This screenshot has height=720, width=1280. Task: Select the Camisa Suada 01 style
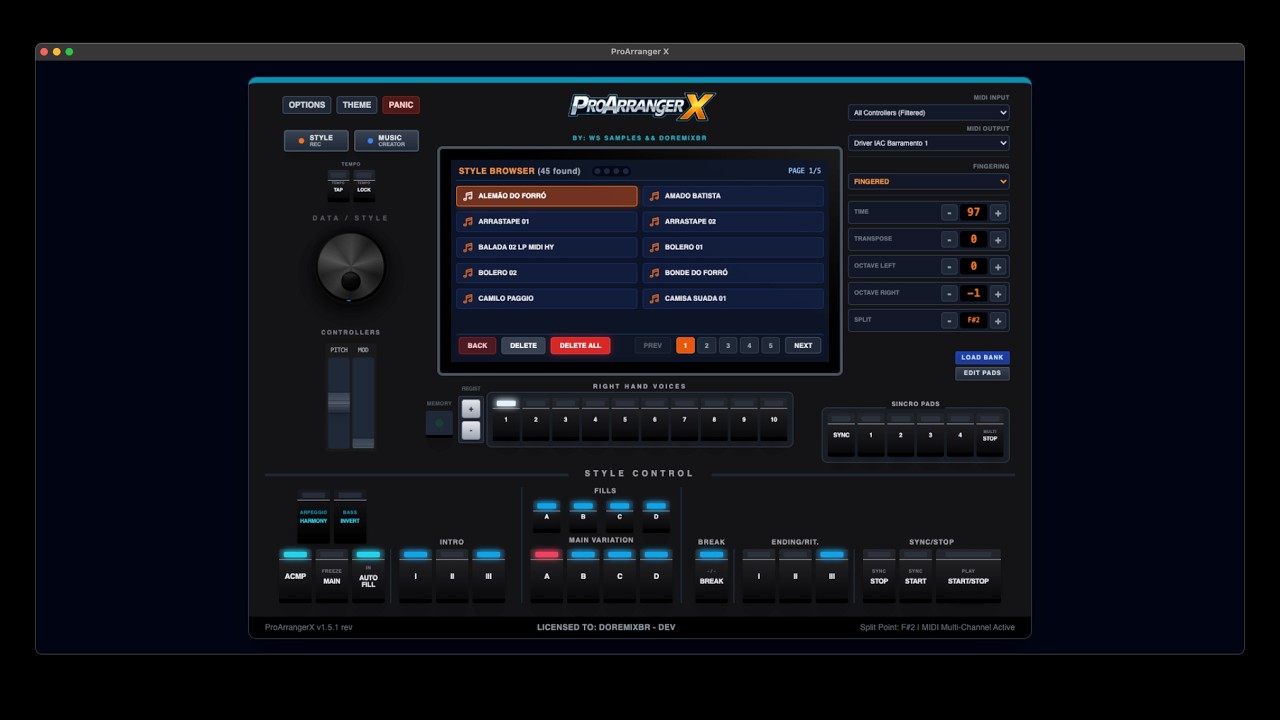coord(733,298)
